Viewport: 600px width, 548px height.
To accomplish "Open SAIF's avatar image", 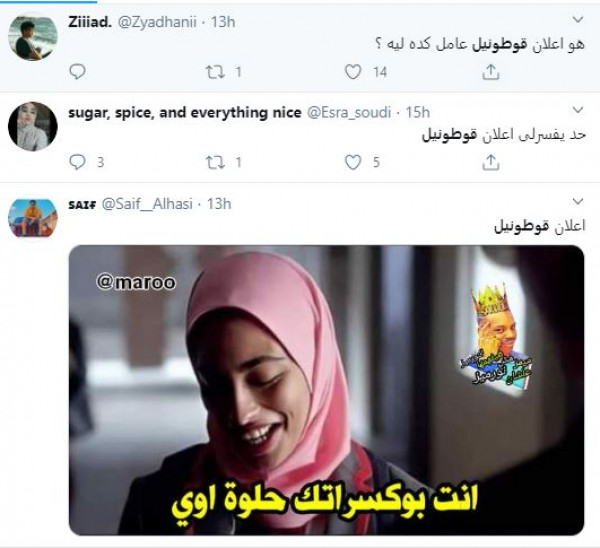I will pos(33,218).
